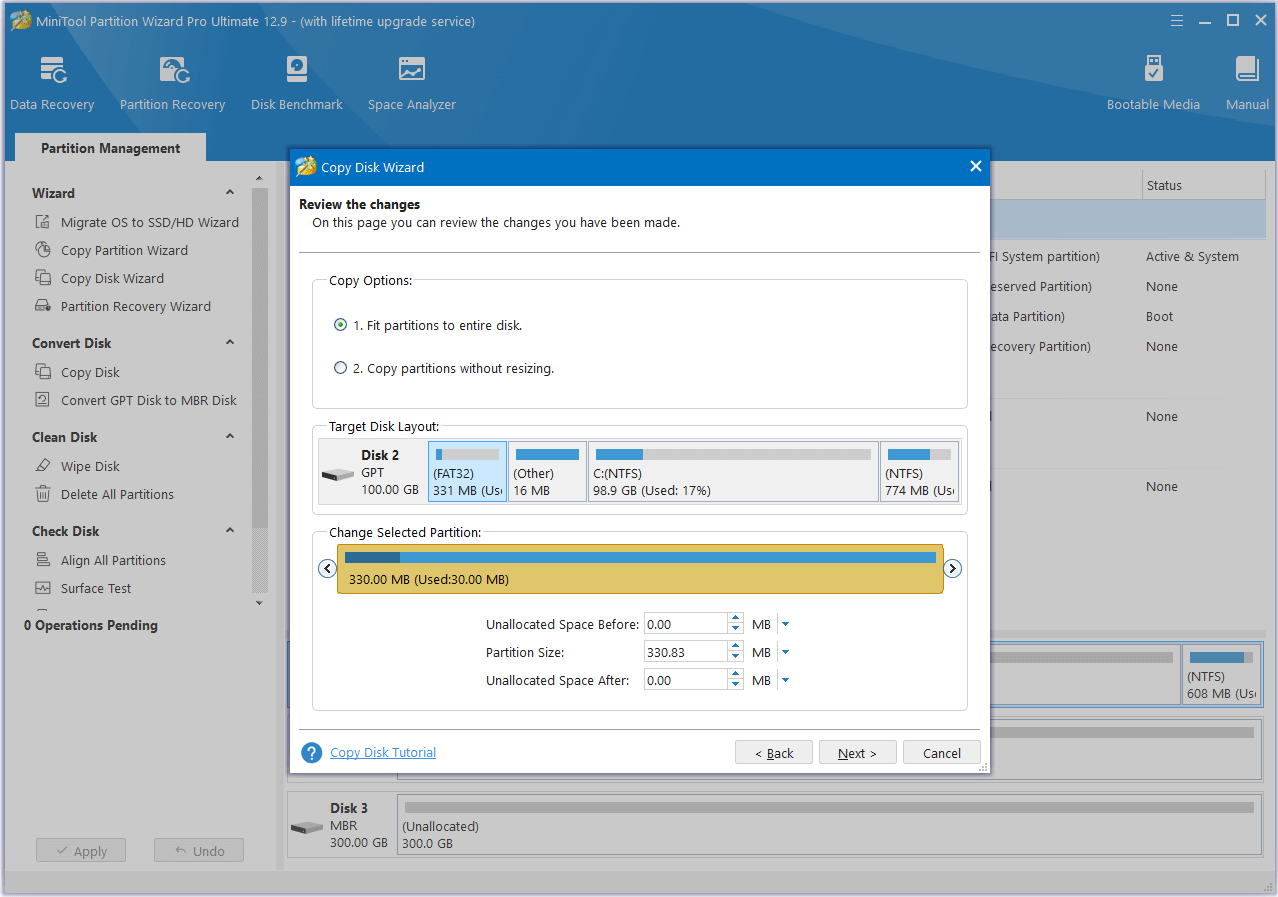Click Disk 2 drive icon in target layout

click(338, 474)
